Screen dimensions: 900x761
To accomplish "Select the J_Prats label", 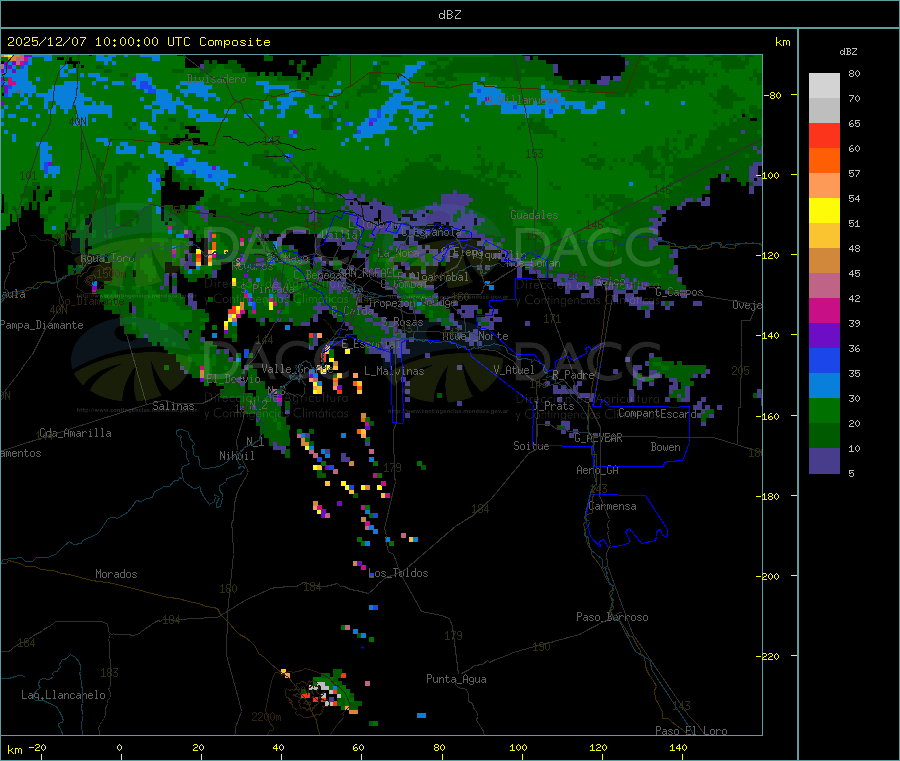I will (x=554, y=406).
